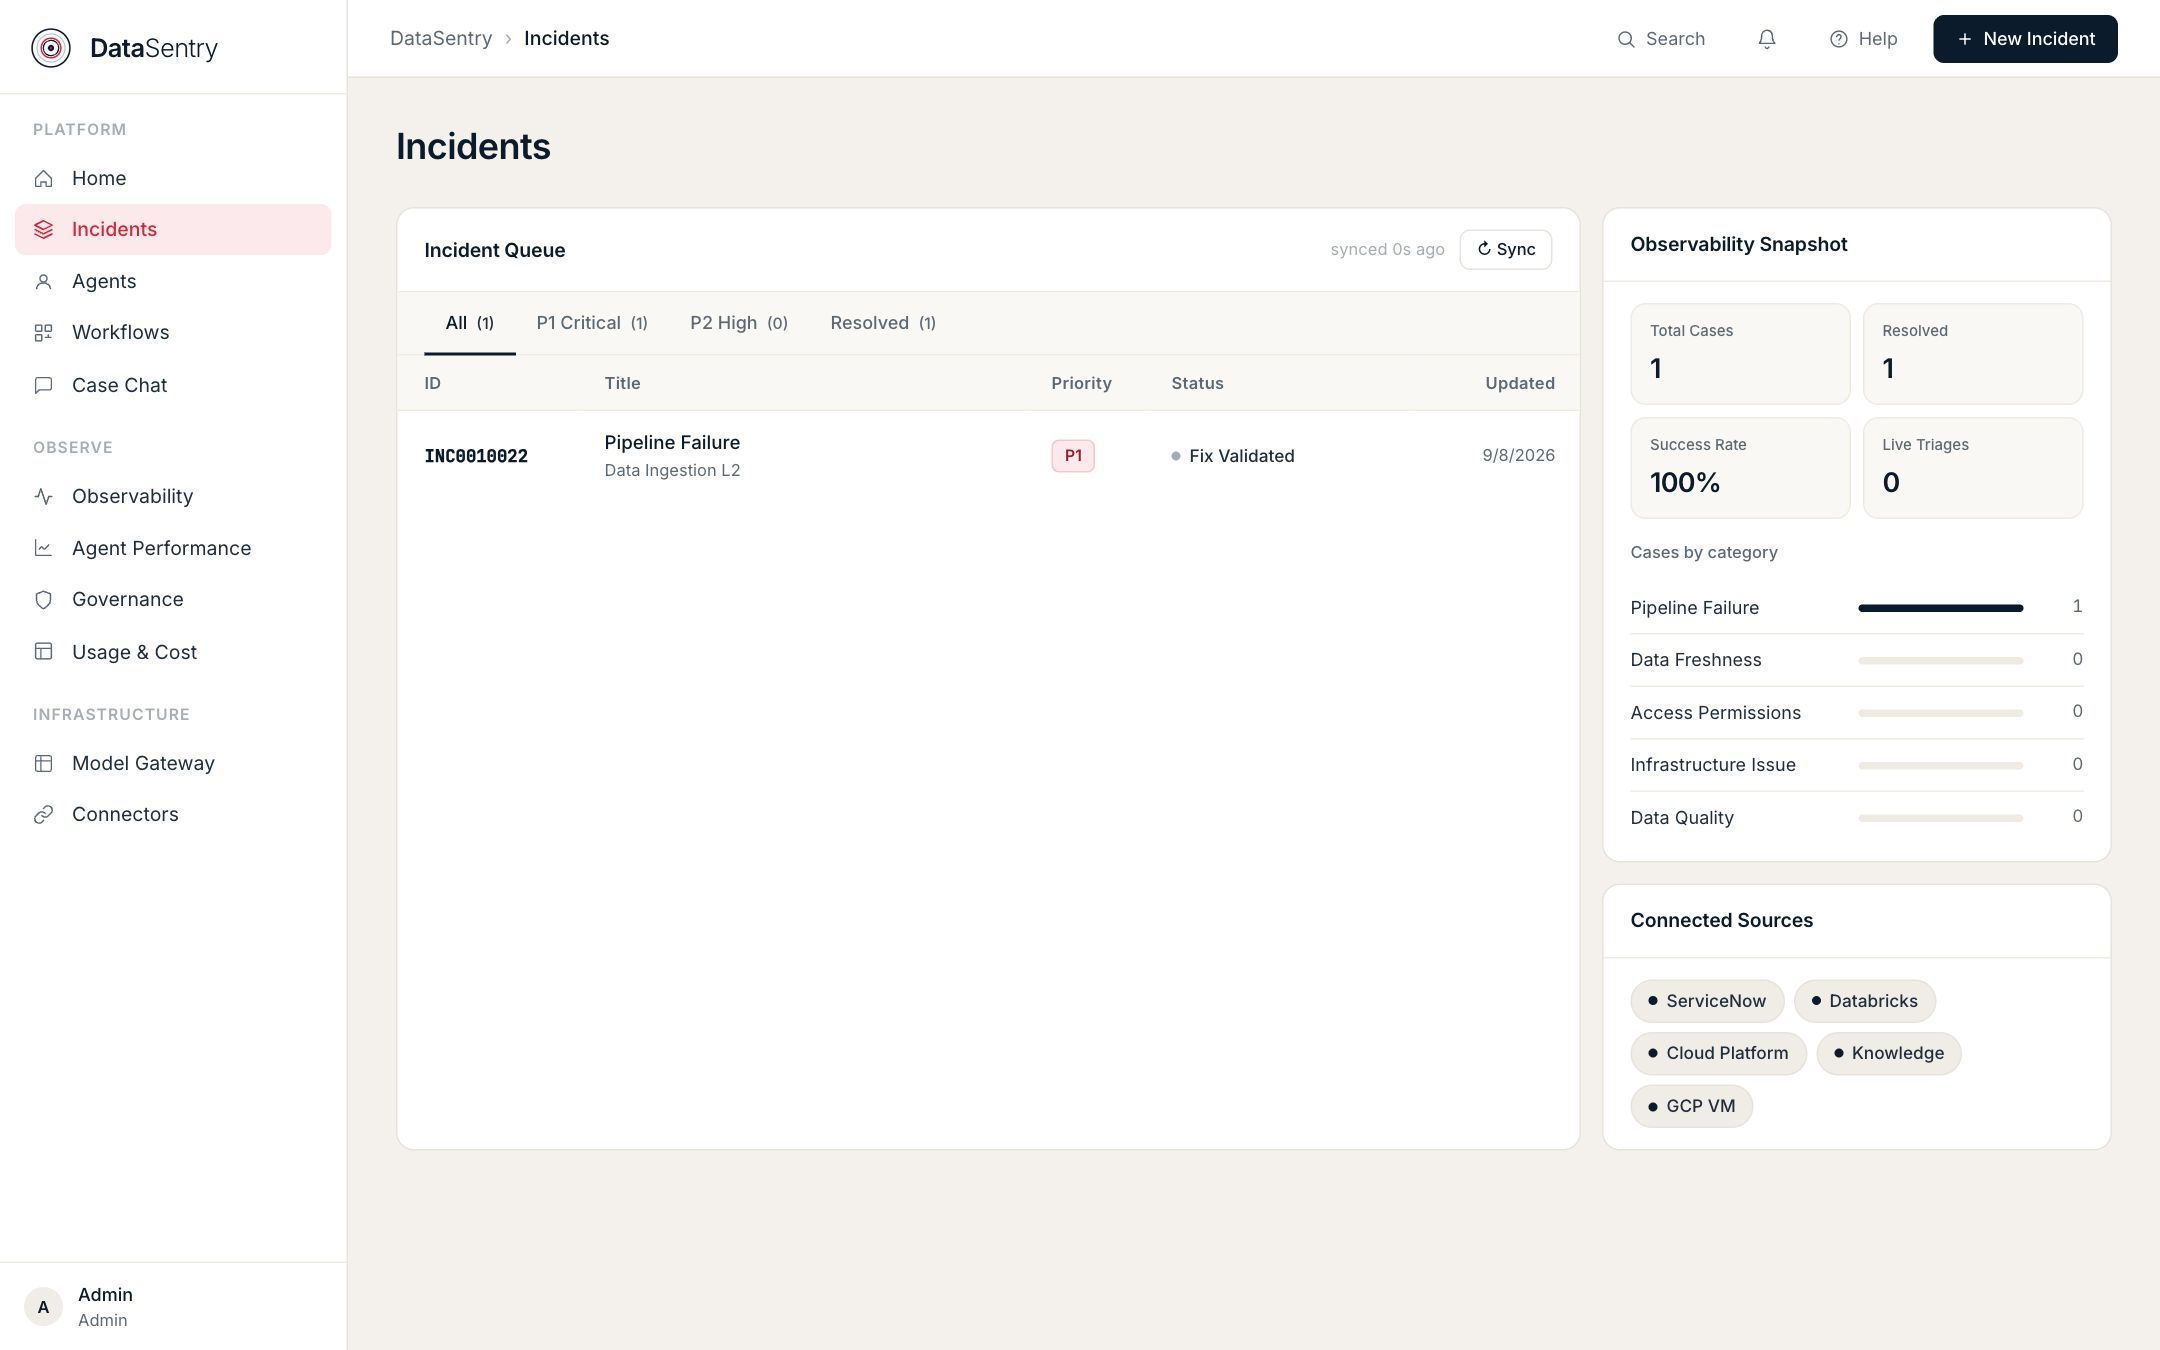Image resolution: width=2160 pixels, height=1350 pixels.
Task: Open the Observability pulse icon
Action: click(x=43, y=496)
